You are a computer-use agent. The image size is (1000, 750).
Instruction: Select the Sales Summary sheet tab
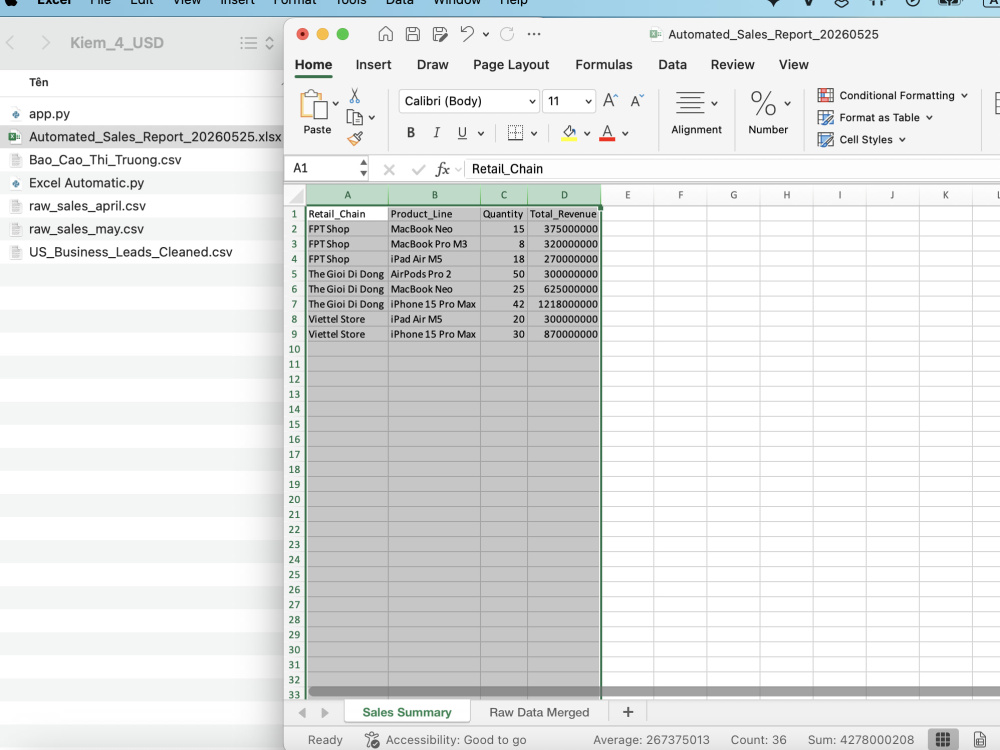(407, 712)
